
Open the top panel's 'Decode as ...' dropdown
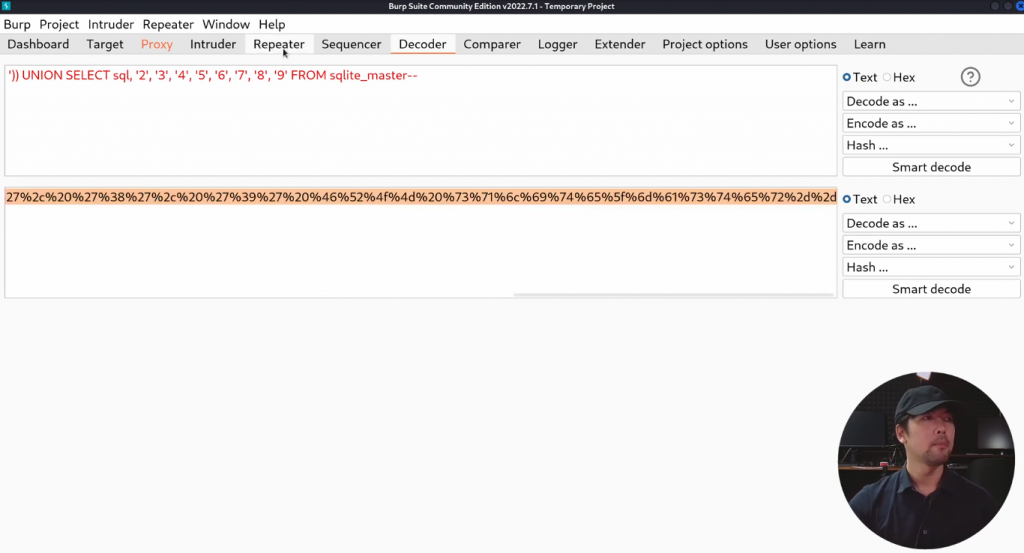click(931, 101)
